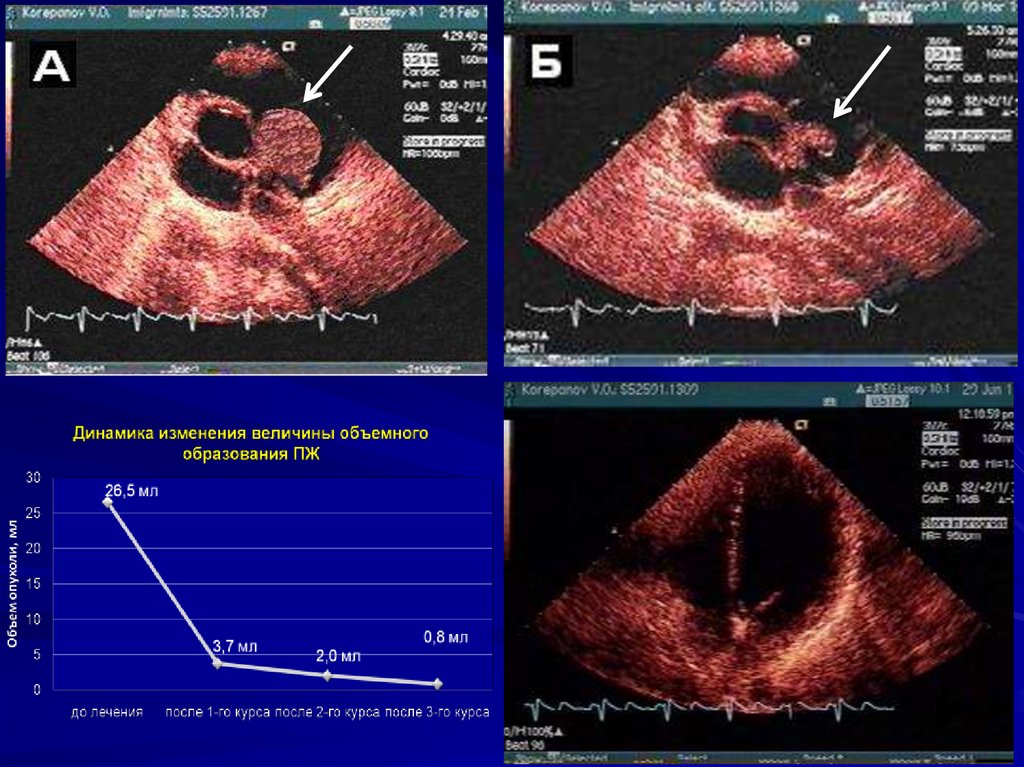Click 'Store in progress' in image Б
This screenshot has height=767, width=1024.
[x=968, y=135]
